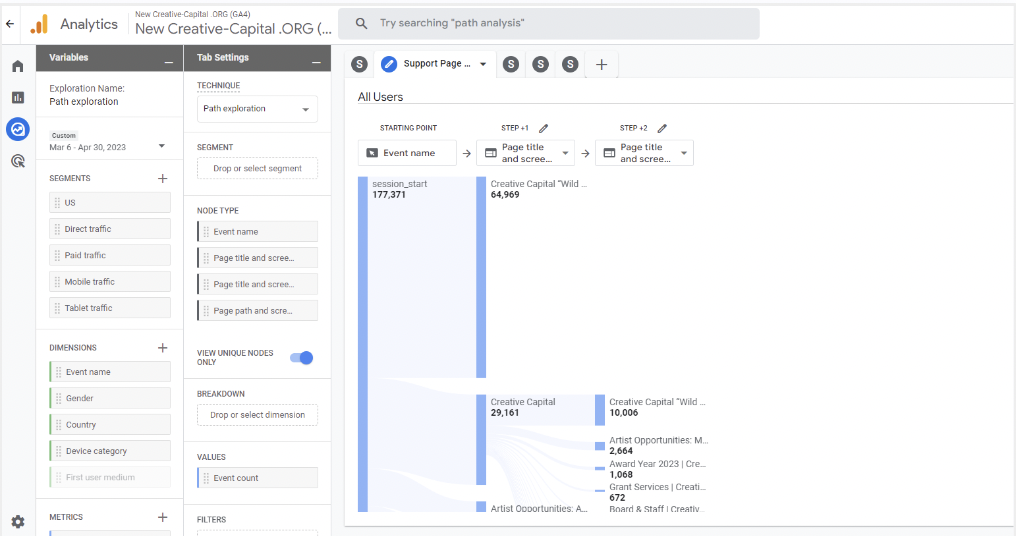Add a new dimension with the plus icon

(x=163, y=348)
